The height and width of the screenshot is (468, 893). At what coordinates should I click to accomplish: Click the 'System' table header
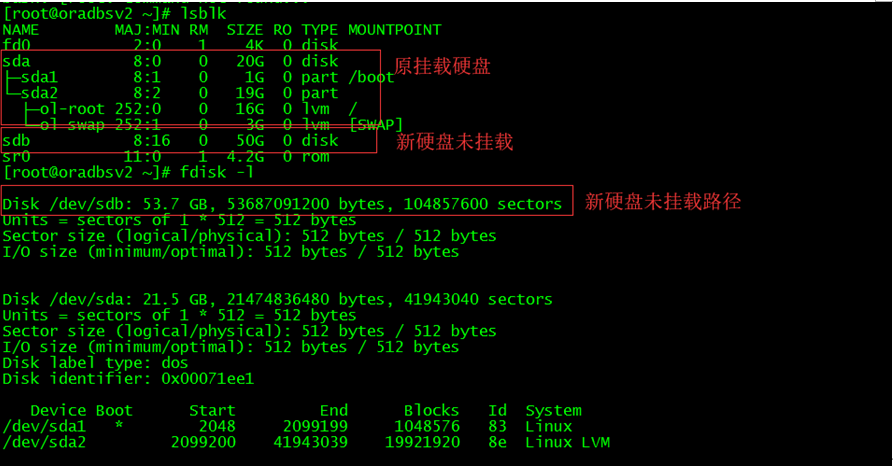point(554,410)
